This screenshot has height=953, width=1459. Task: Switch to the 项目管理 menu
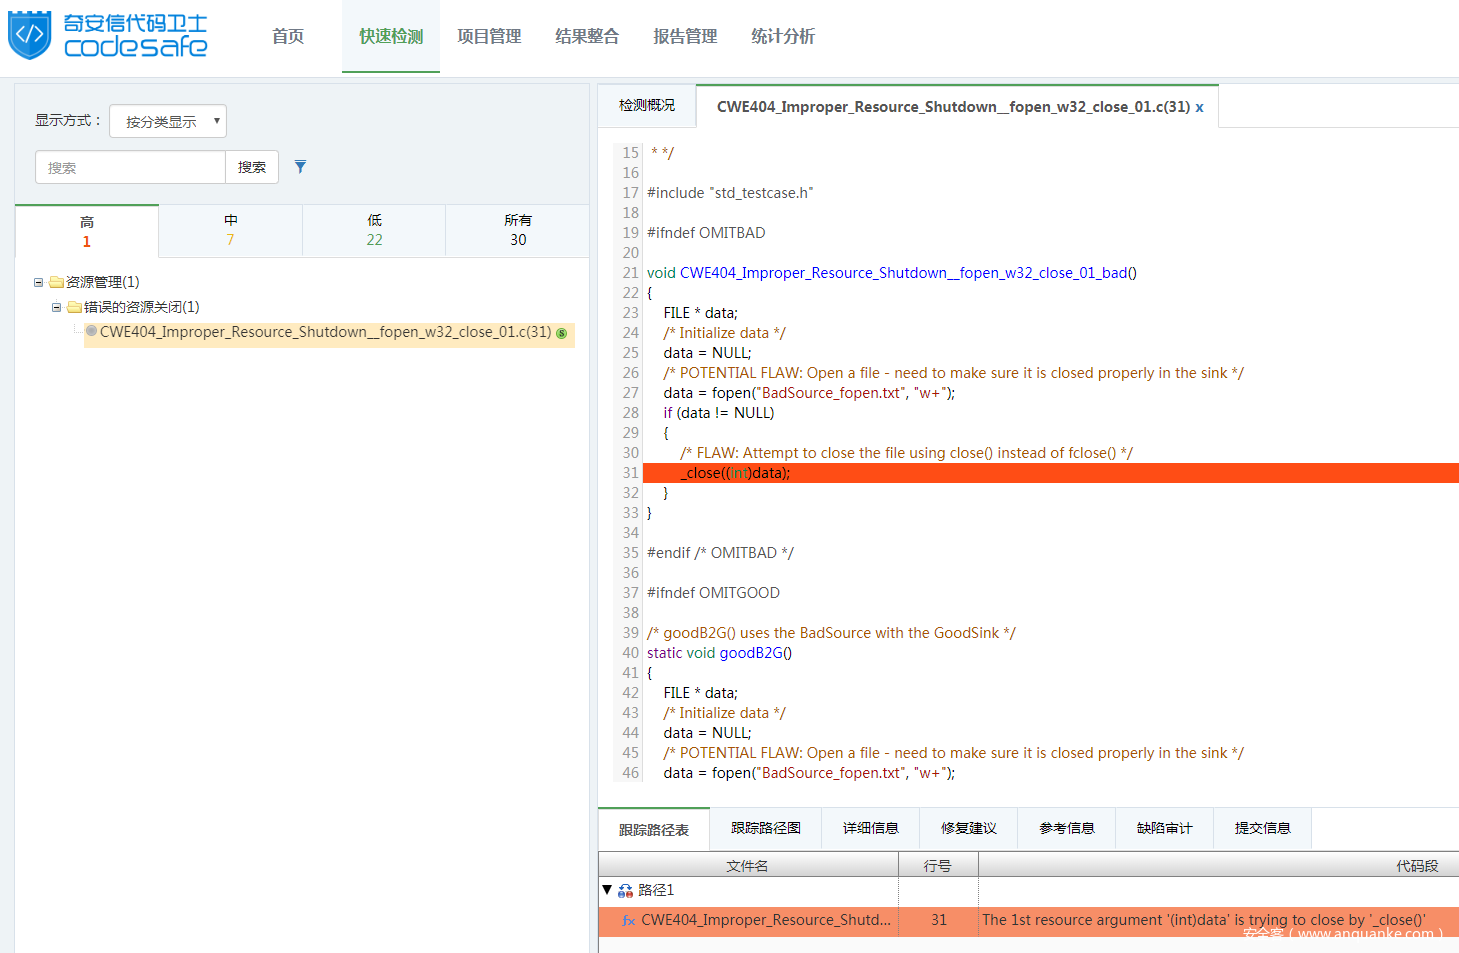click(489, 36)
